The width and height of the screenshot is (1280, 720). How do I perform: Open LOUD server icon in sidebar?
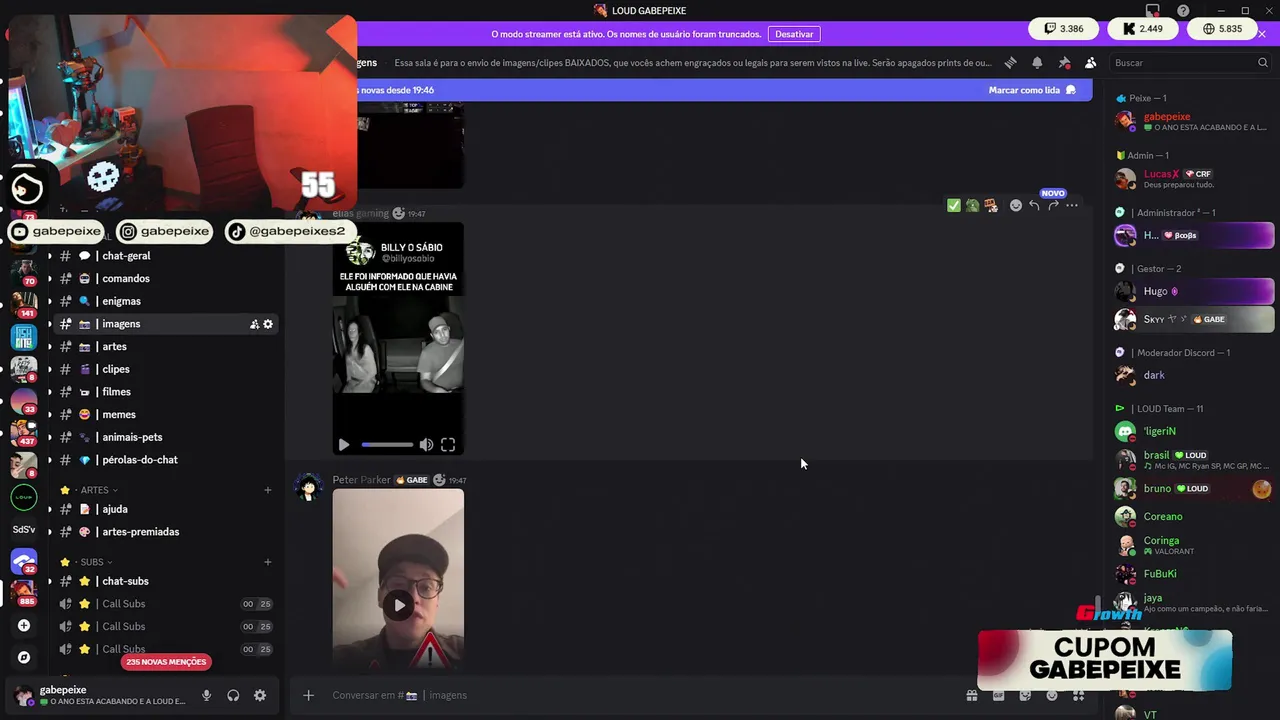24,497
